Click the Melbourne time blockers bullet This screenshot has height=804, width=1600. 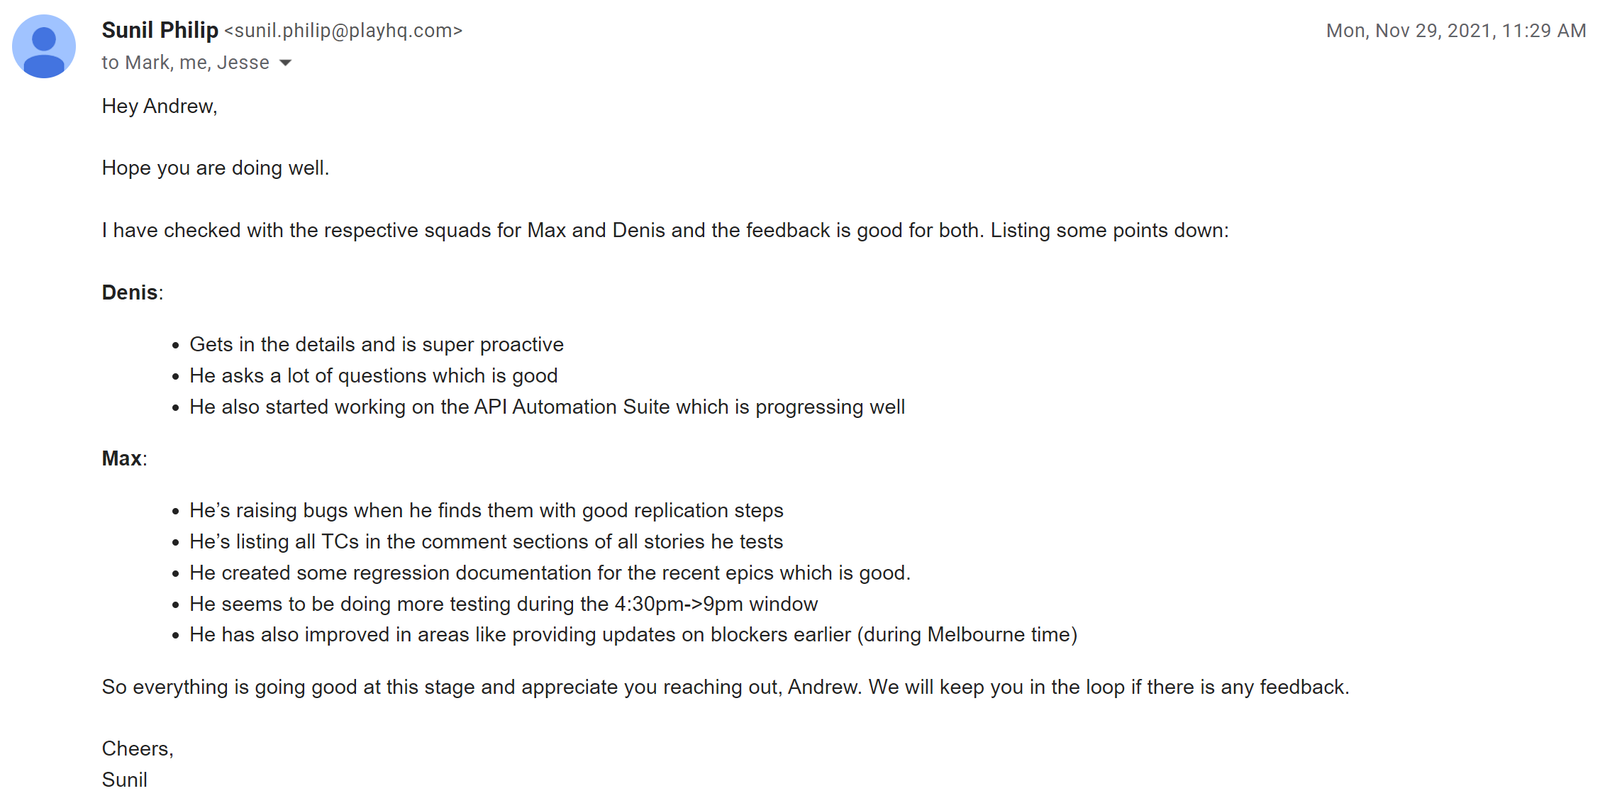point(634,635)
